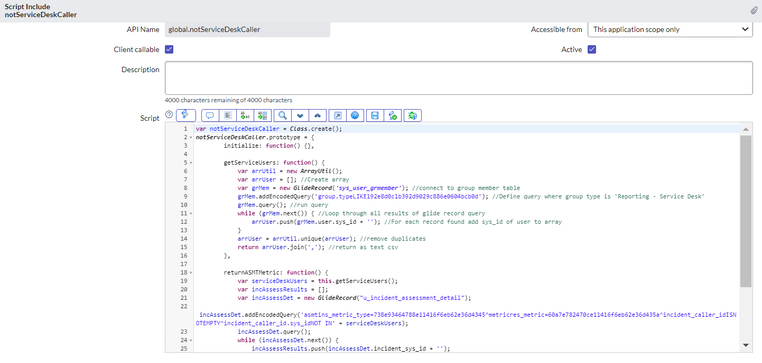762x363 pixels.
Task: Click the syntax check icon with green tick
Action: pos(393,115)
